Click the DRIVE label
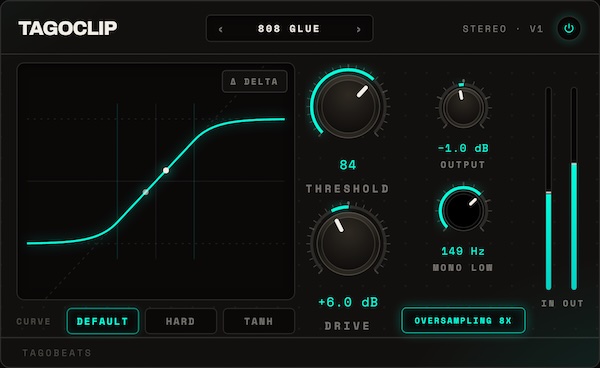Viewport: 600px width, 368px height. tap(347, 326)
